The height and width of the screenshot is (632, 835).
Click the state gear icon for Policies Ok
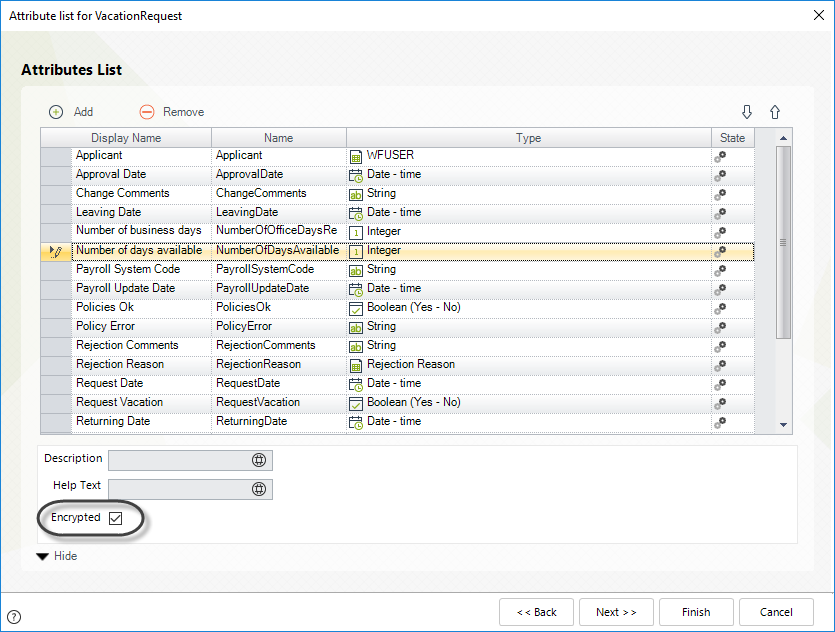[720, 308]
